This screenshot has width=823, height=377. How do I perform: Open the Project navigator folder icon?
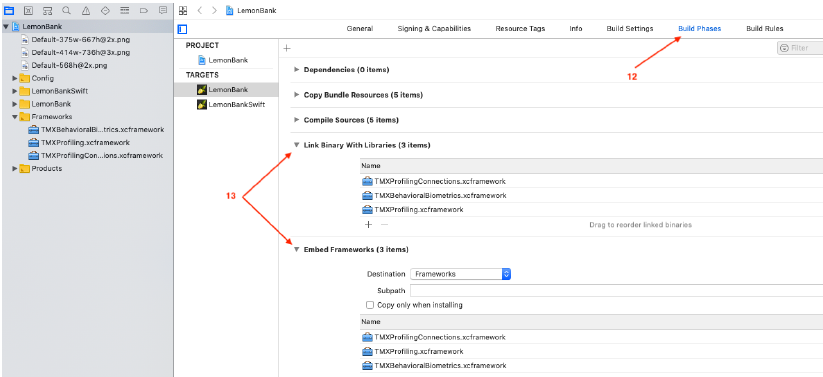click(9, 10)
